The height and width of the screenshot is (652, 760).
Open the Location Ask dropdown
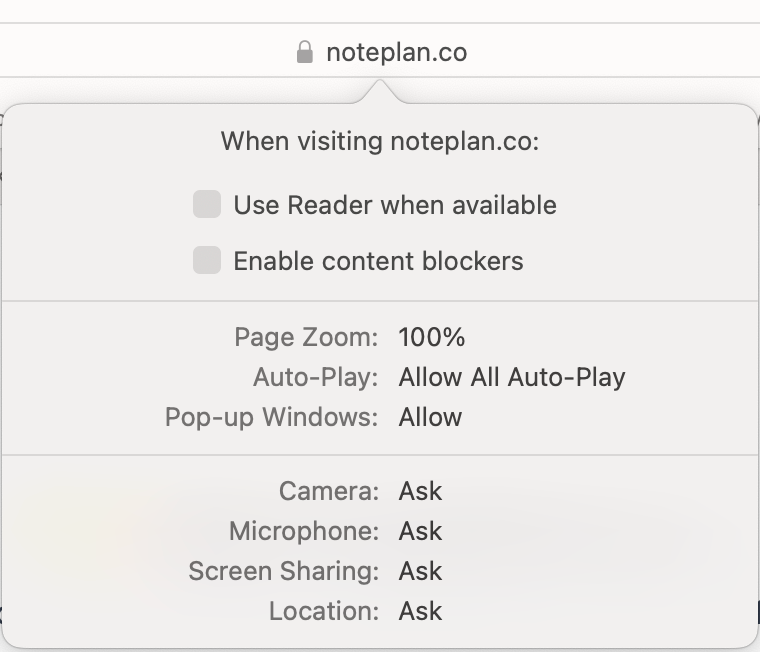420,611
